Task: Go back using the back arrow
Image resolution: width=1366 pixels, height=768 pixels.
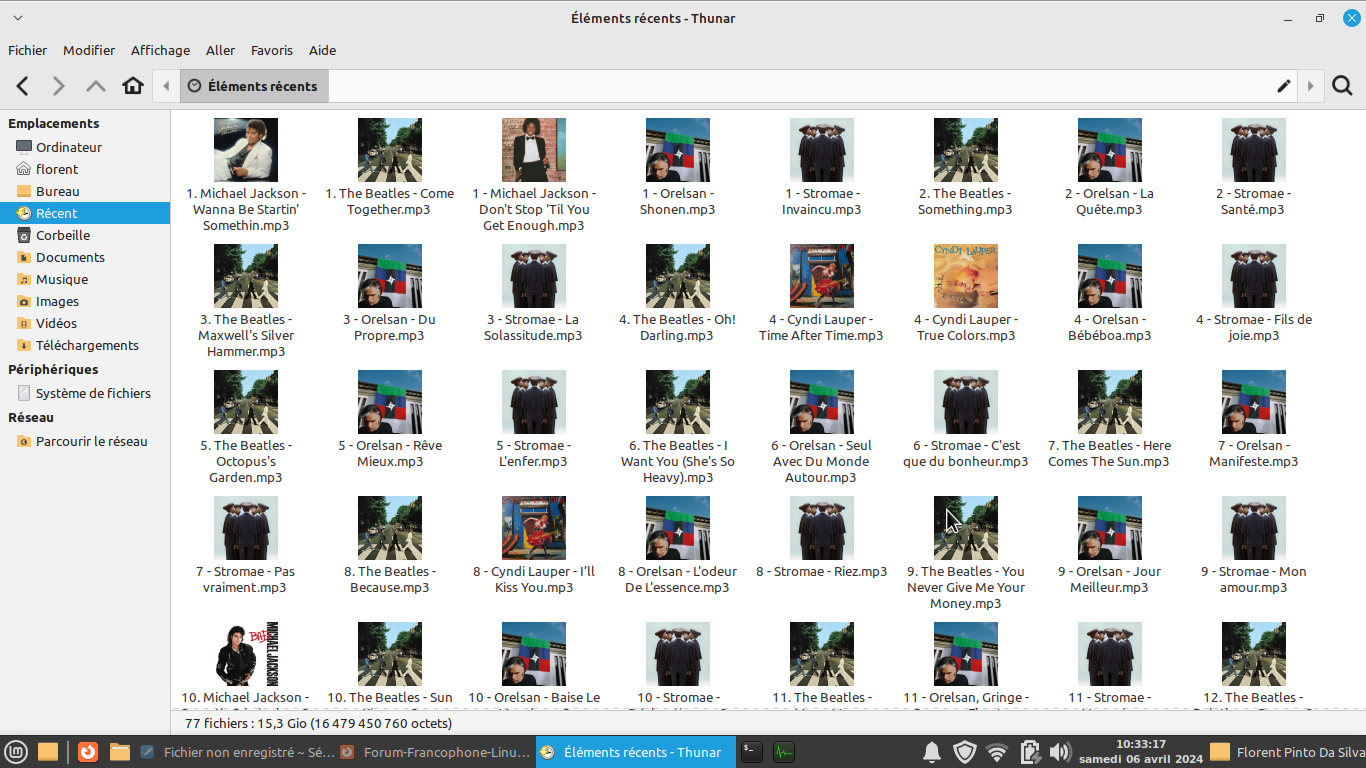Action: tap(23, 86)
